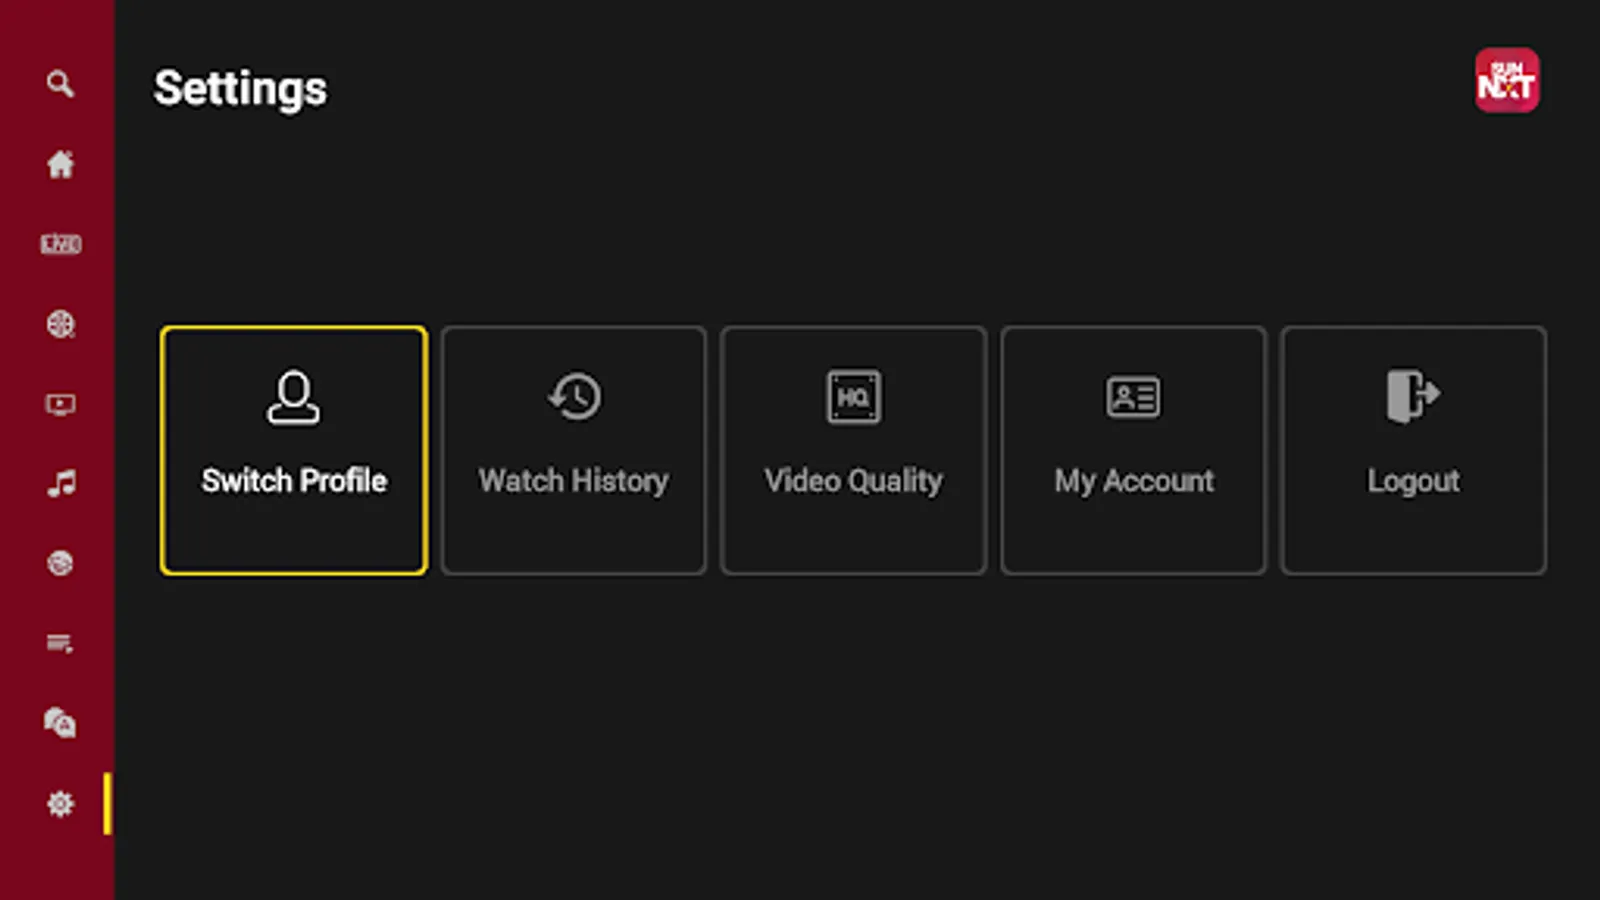Open the Watch History tile

click(x=574, y=450)
